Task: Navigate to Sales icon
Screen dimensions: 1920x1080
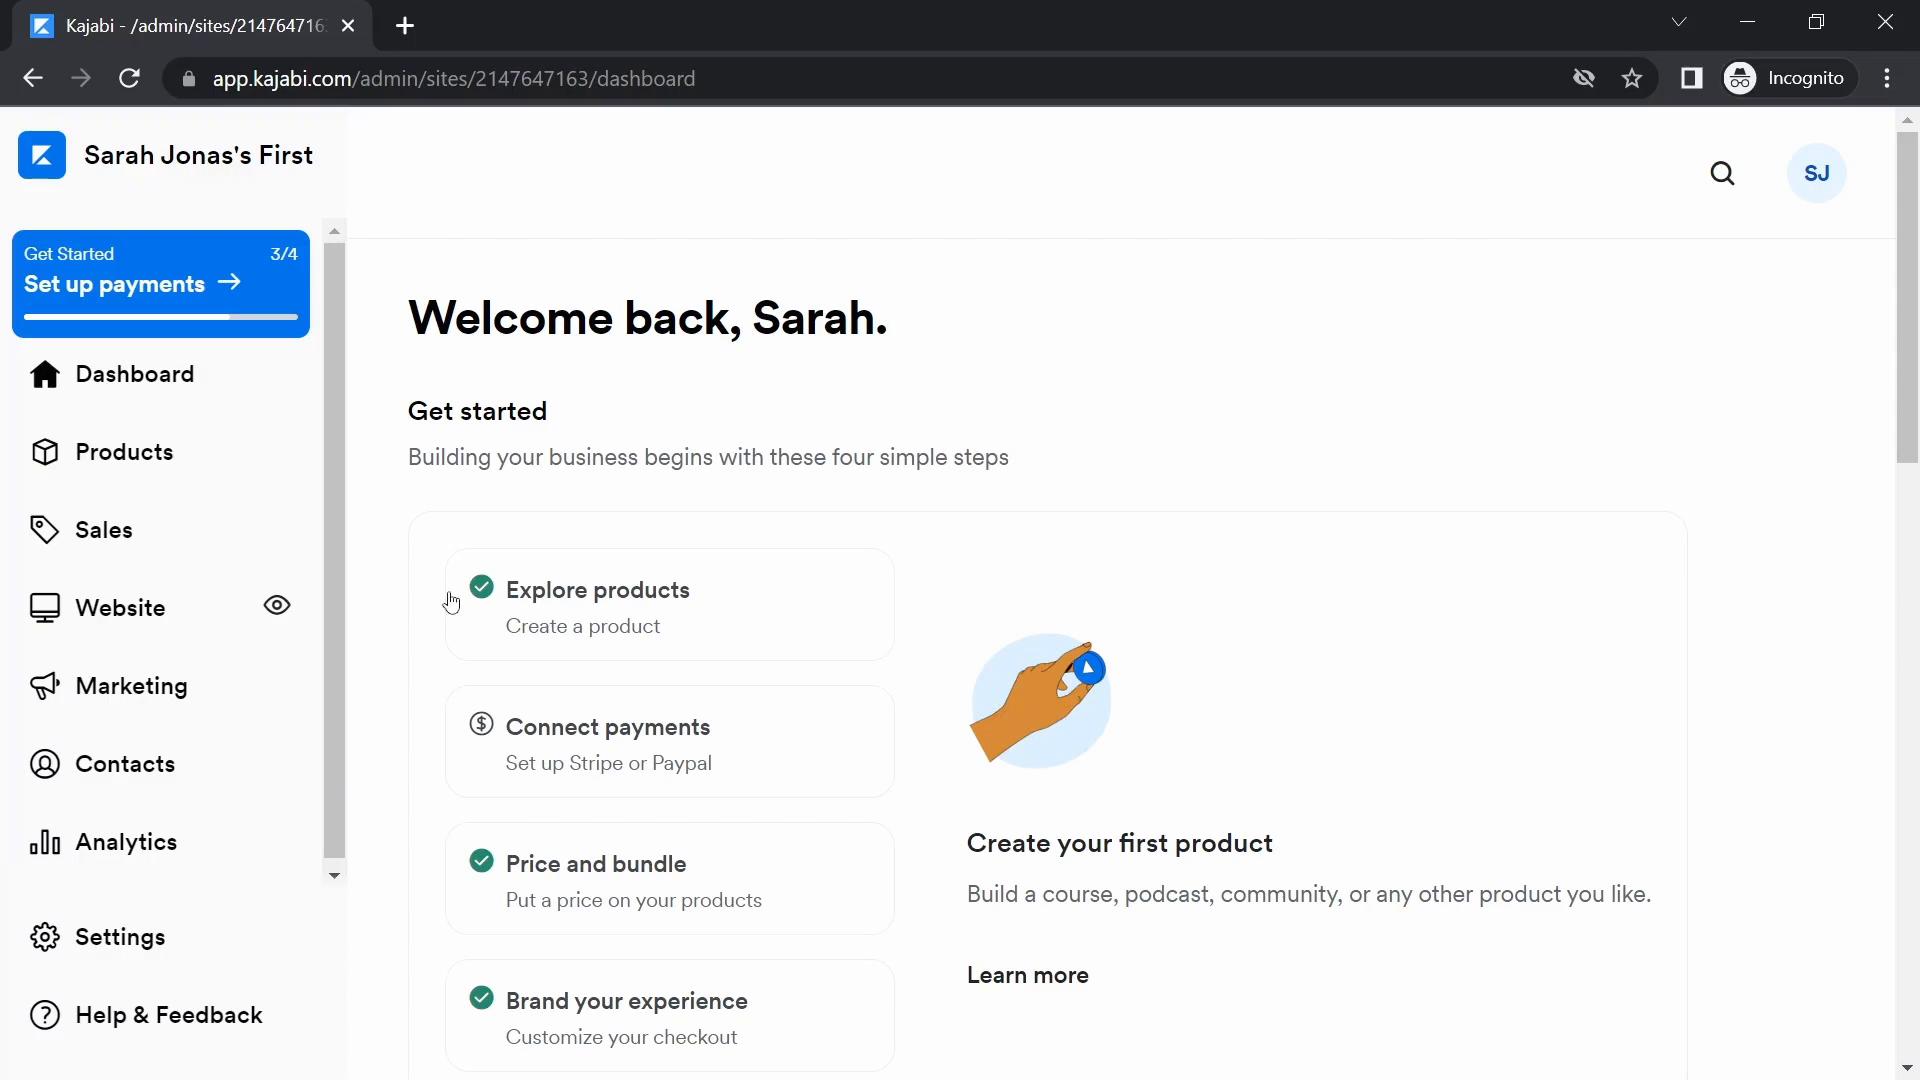Action: click(x=45, y=530)
